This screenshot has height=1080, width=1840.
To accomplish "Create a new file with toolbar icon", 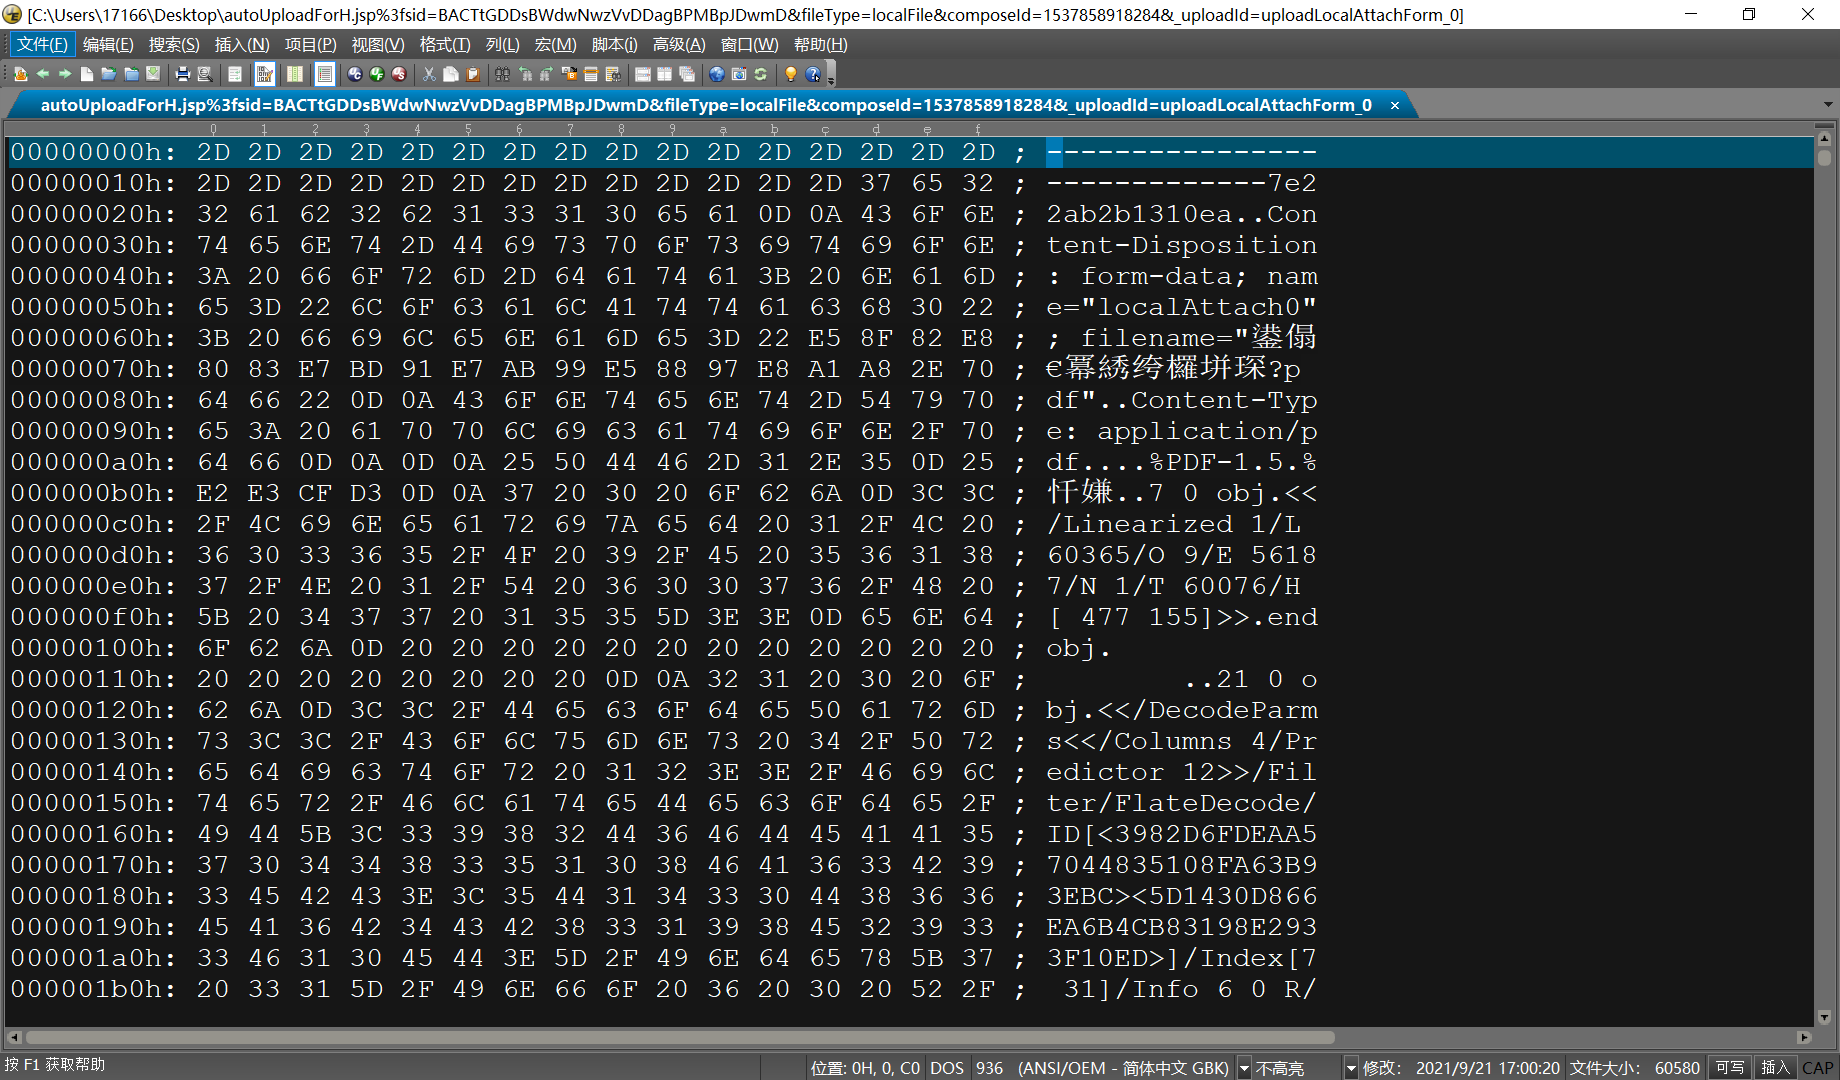I will [87, 74].
